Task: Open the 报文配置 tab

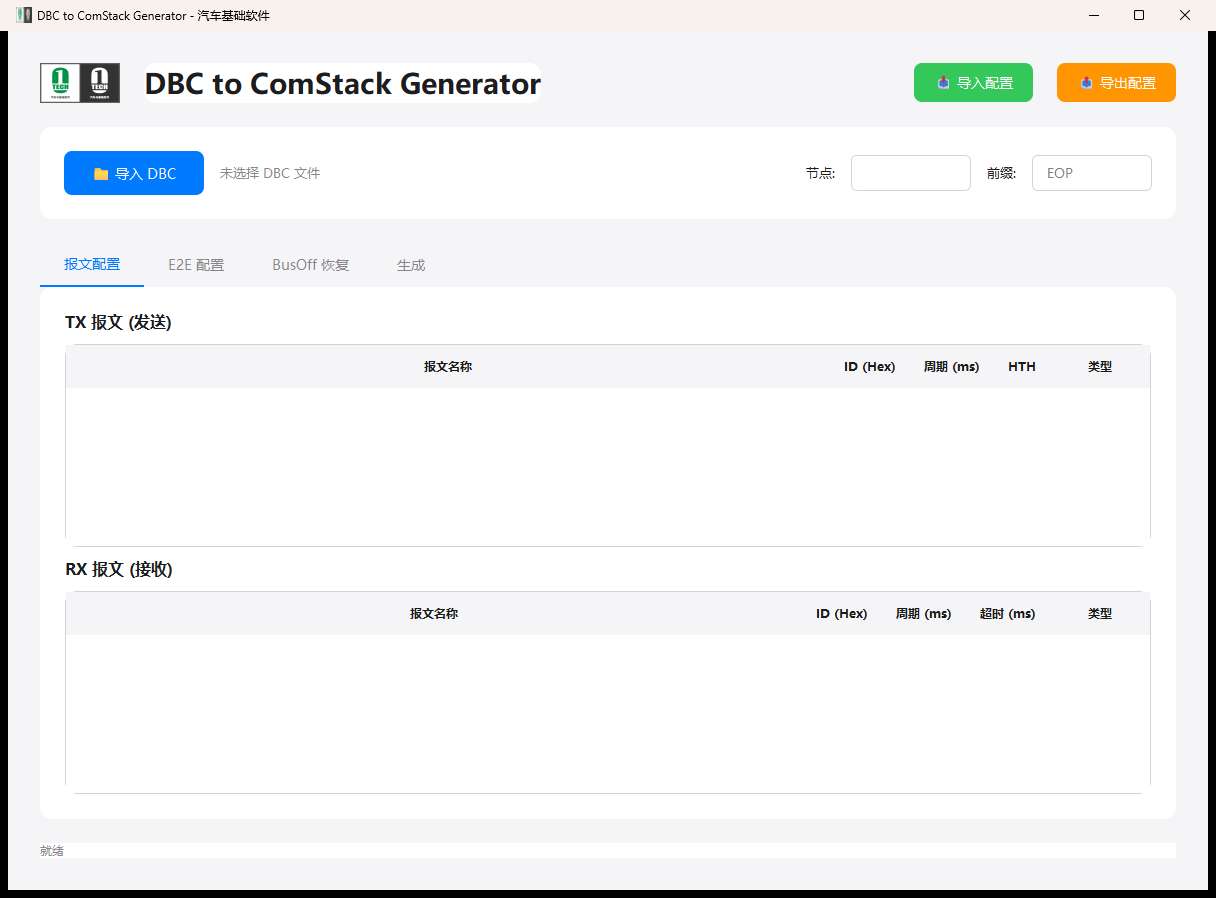Action: tap(92, 265)
